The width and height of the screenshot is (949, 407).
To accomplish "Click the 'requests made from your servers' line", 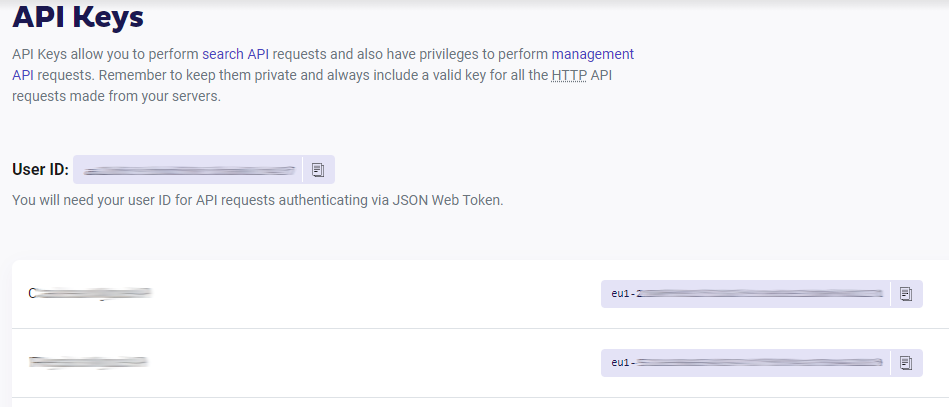I will pyautogui.click(x=115, y=97).
